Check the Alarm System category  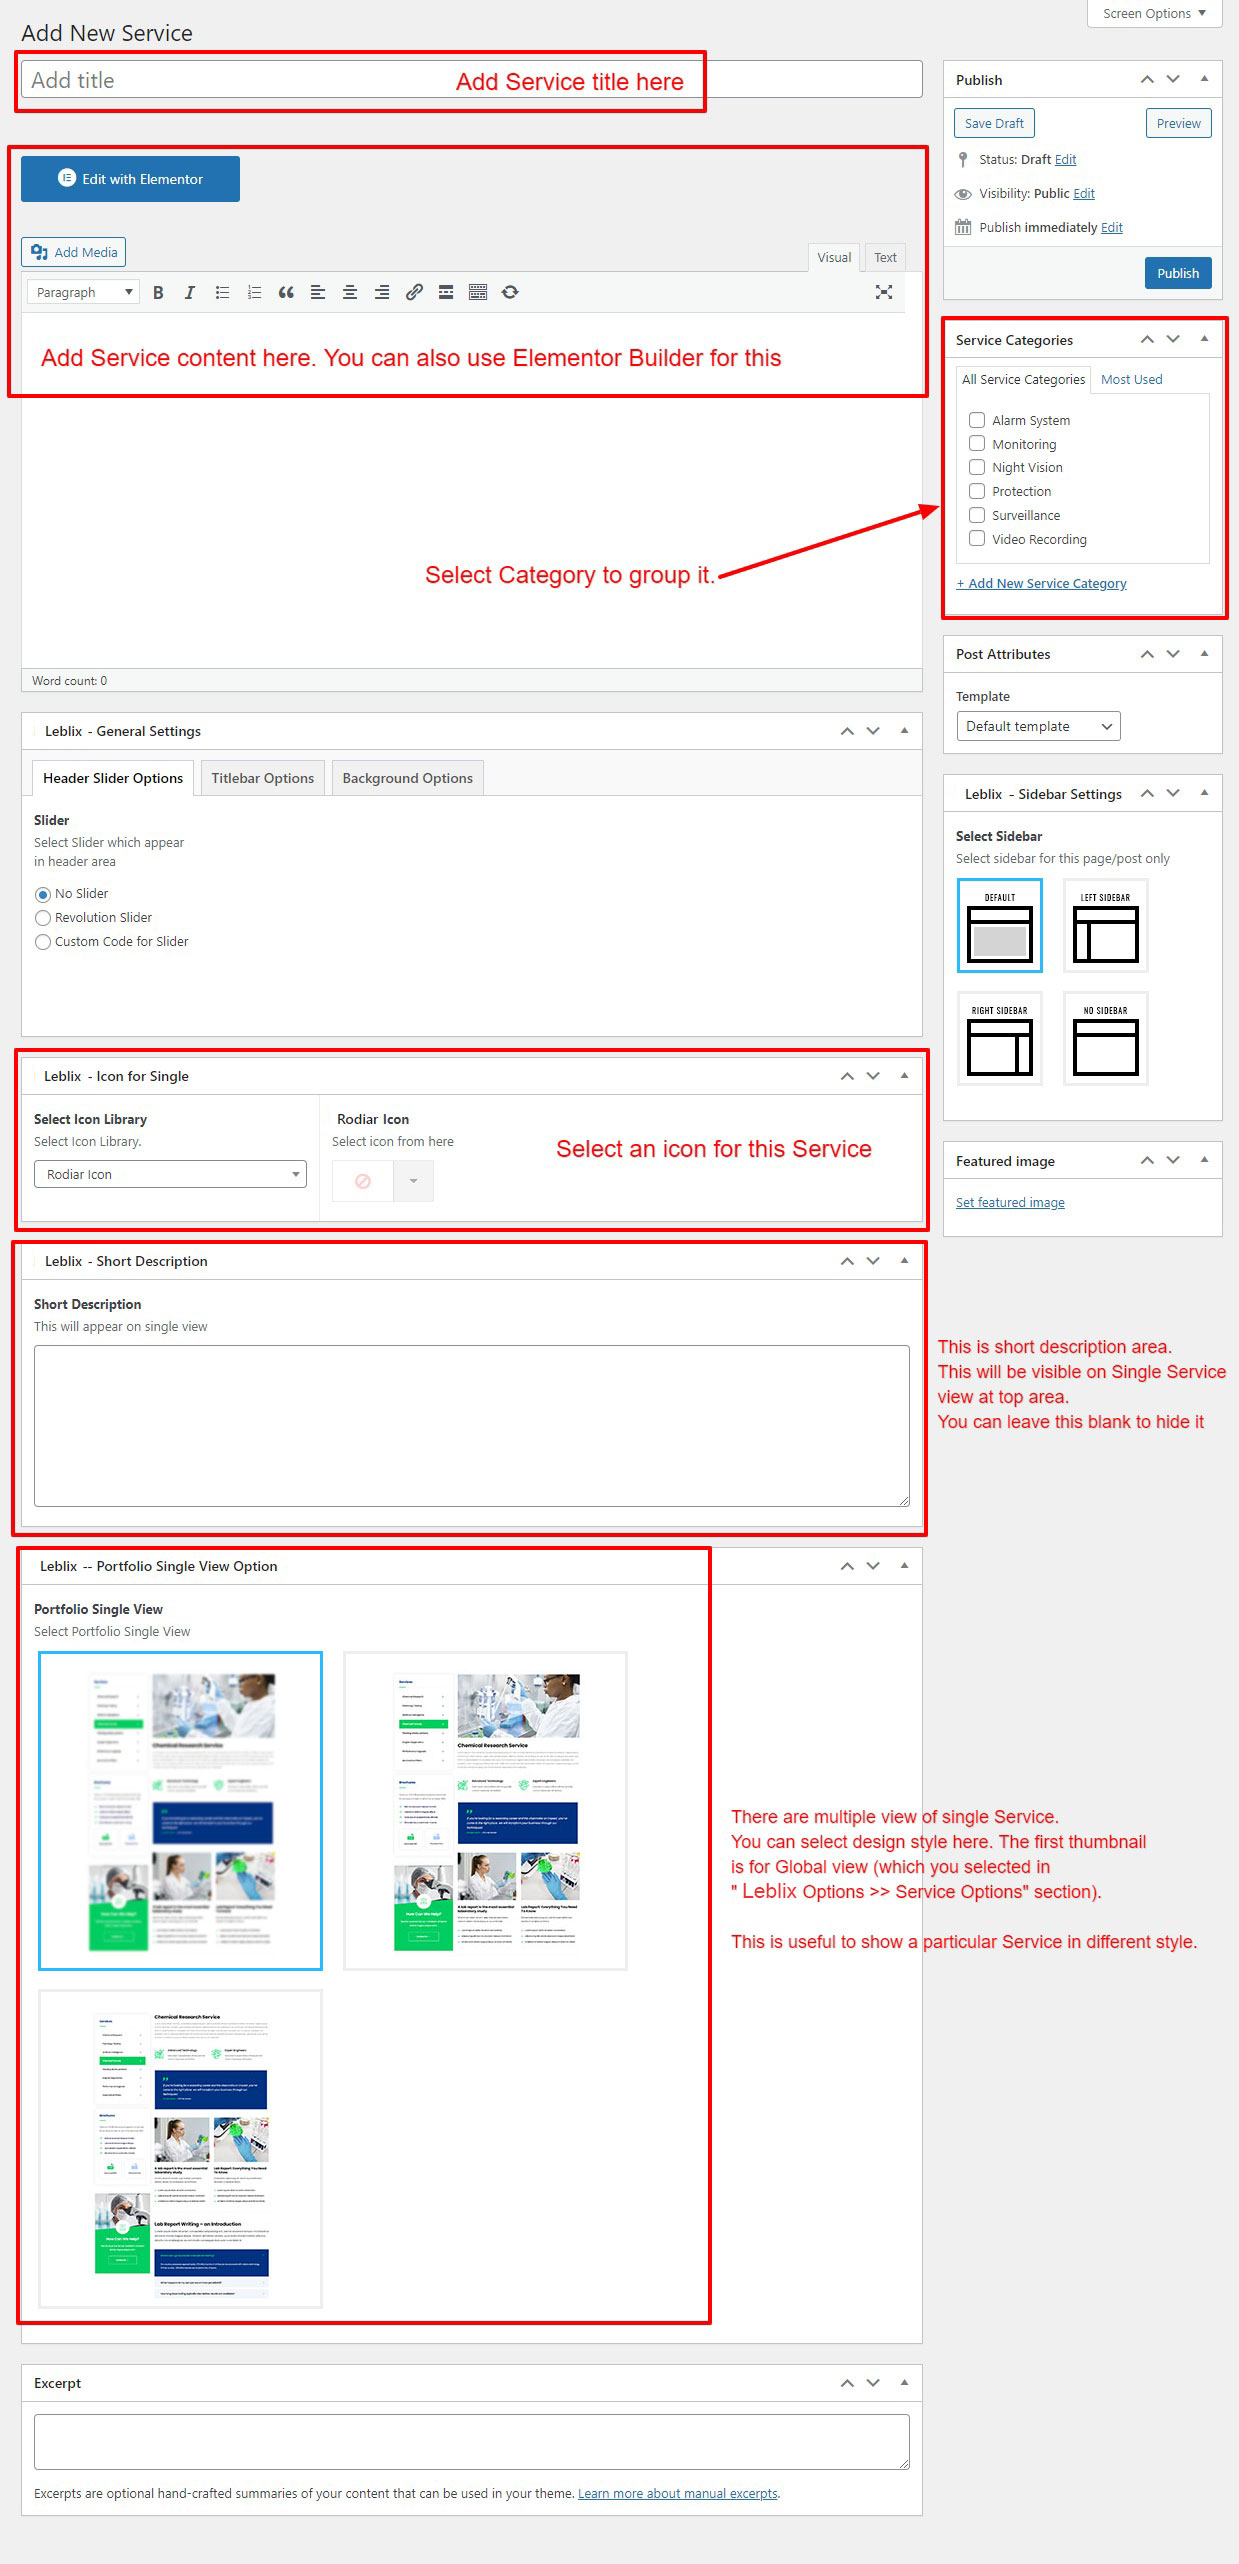[977, 420]
